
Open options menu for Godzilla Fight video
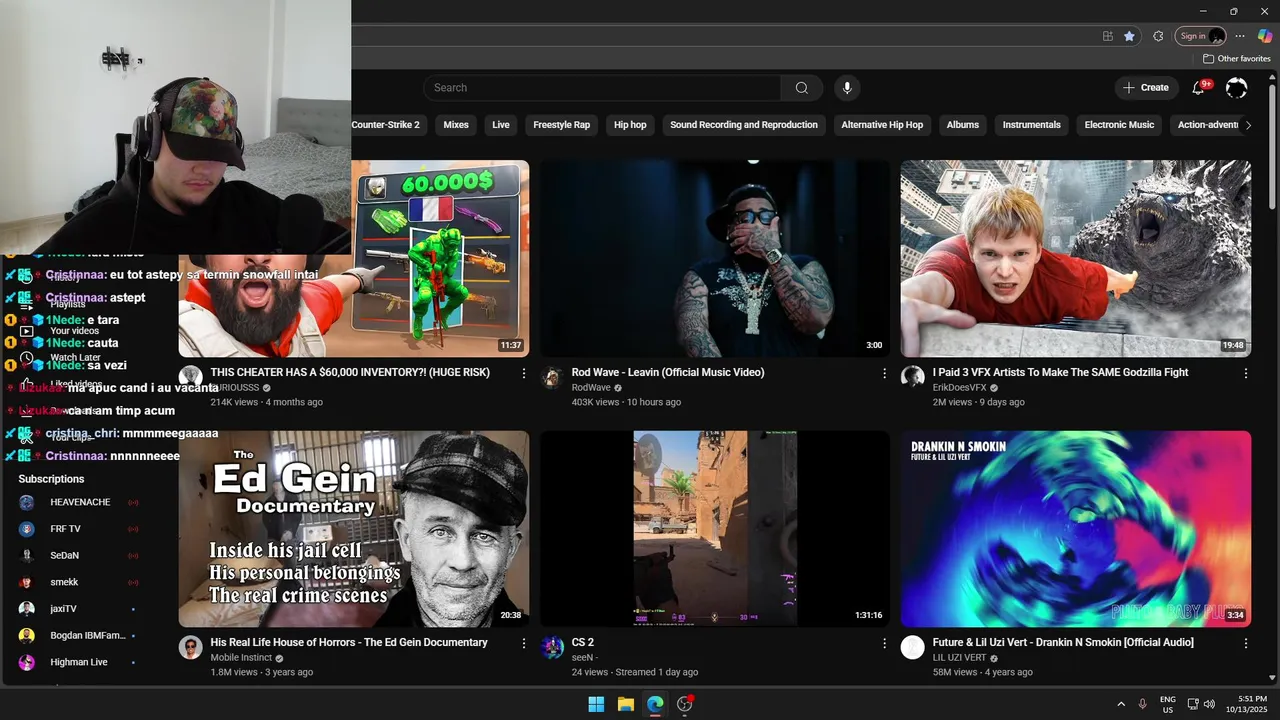coord(1246,373)
